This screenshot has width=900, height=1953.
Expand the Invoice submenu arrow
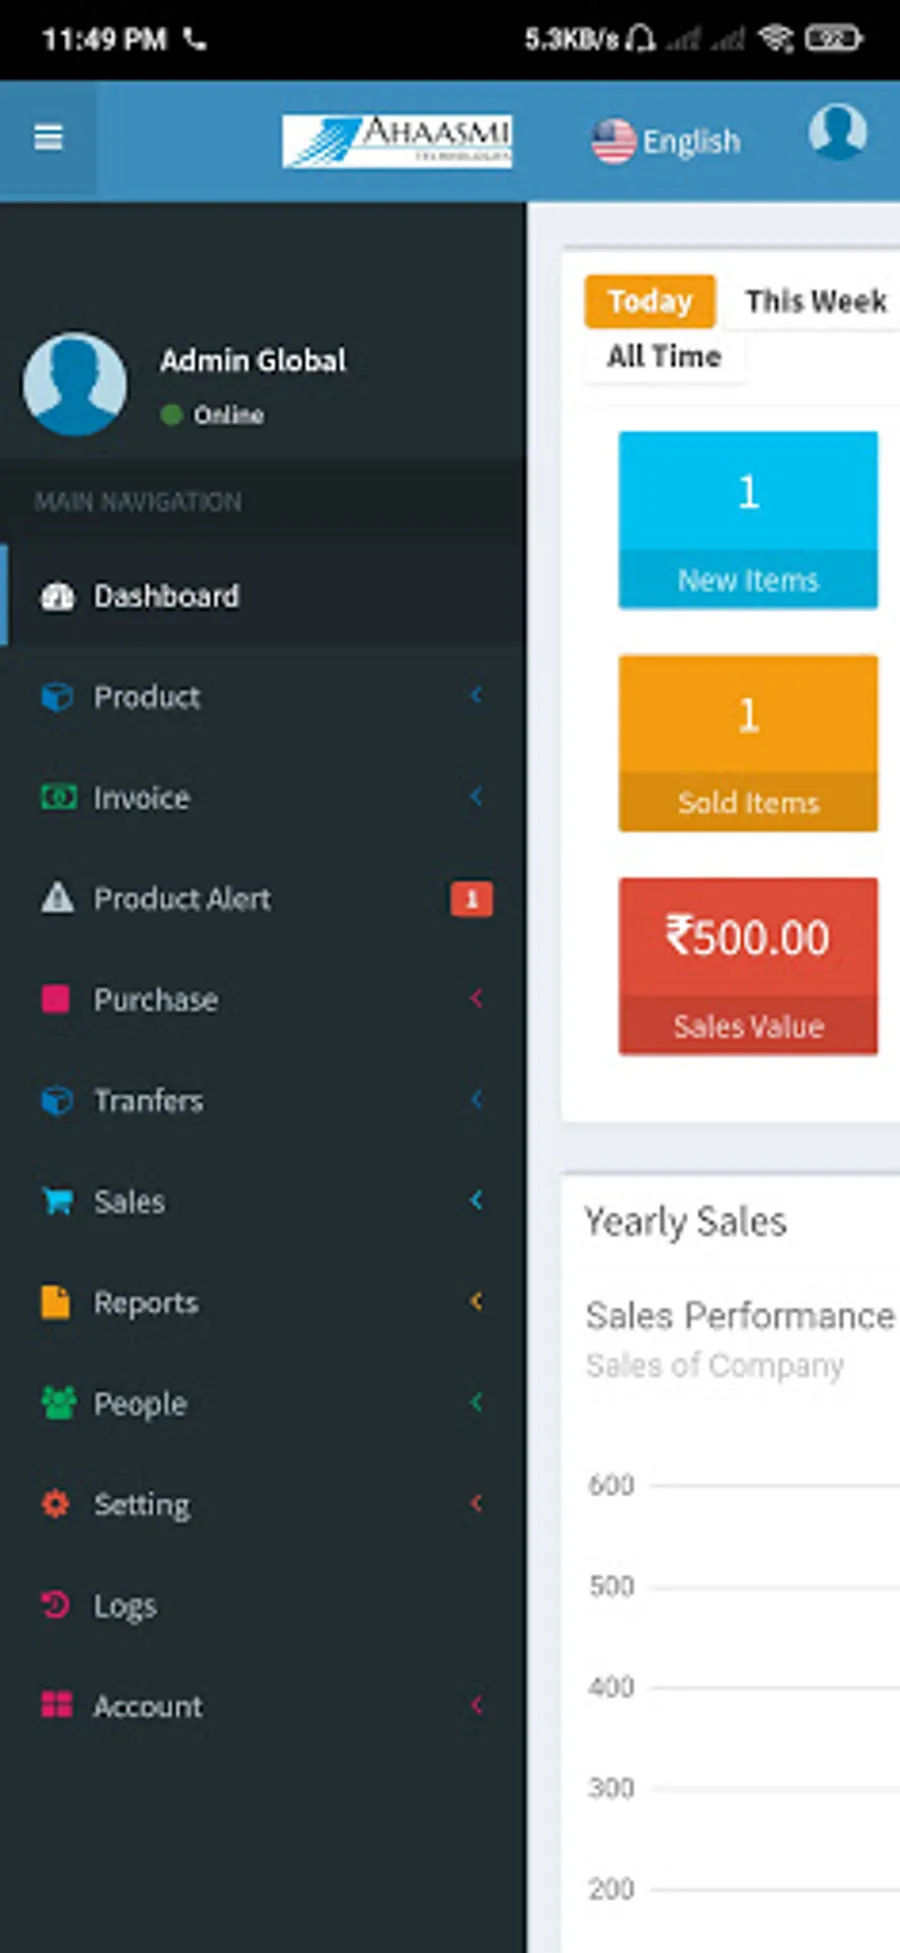tap(476, 797)
